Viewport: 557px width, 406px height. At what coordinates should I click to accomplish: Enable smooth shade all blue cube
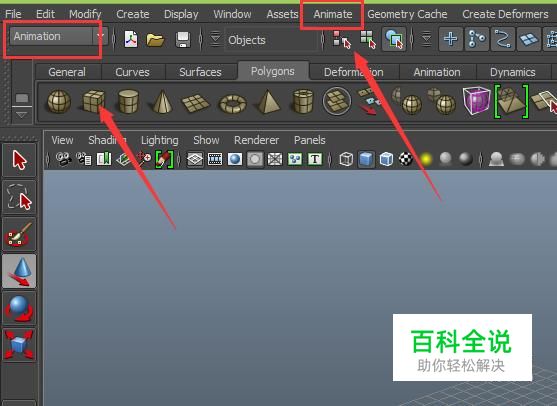pyautogui.click(x=366, y=159)
